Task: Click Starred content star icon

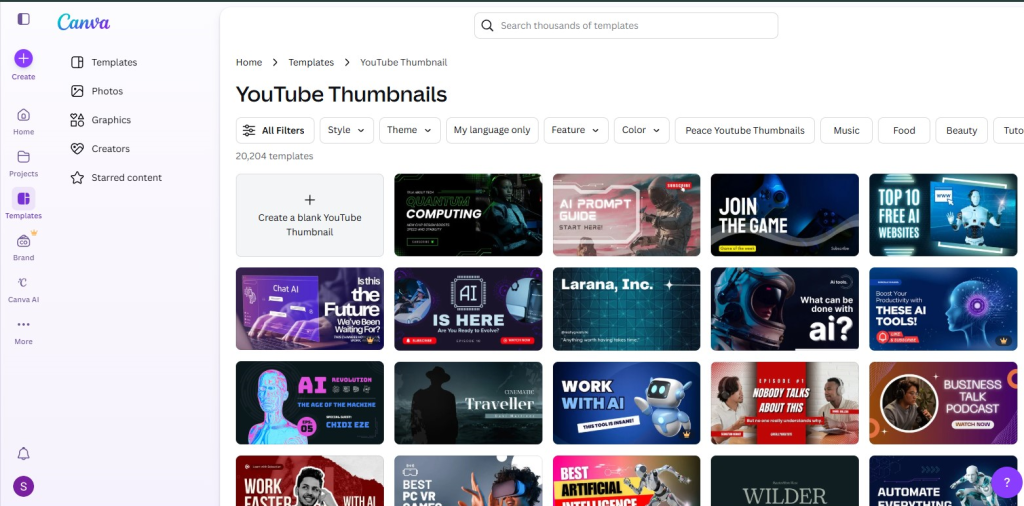Action: tap(77, 178)
